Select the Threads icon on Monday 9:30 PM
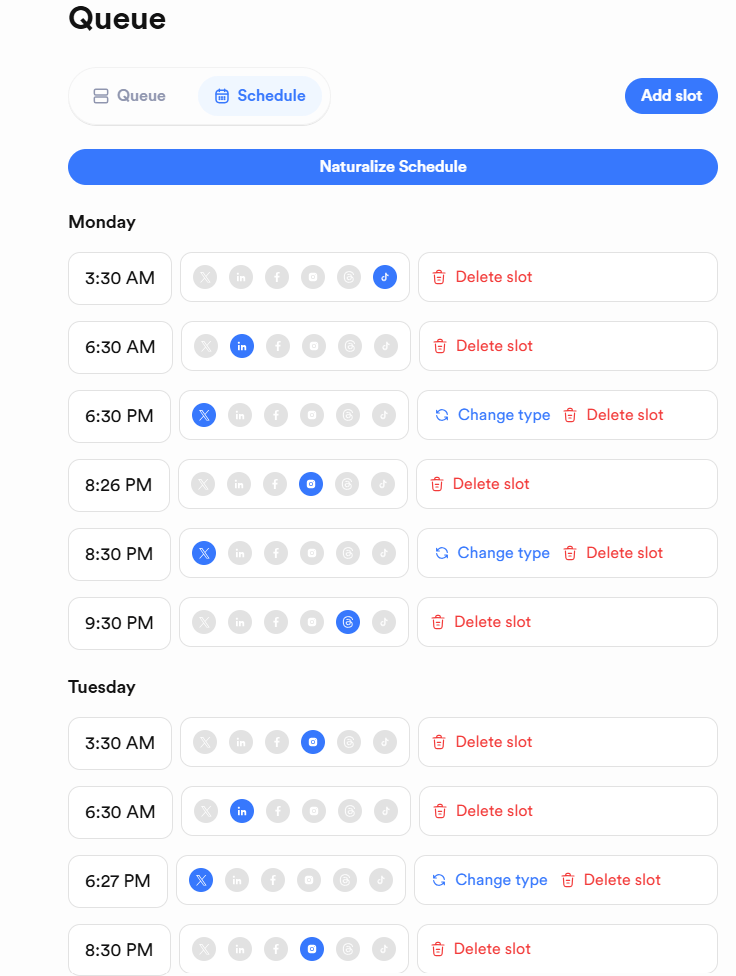The height and width of the screenshot is (976, 736). pyautogui.click(x=347, y=622)
